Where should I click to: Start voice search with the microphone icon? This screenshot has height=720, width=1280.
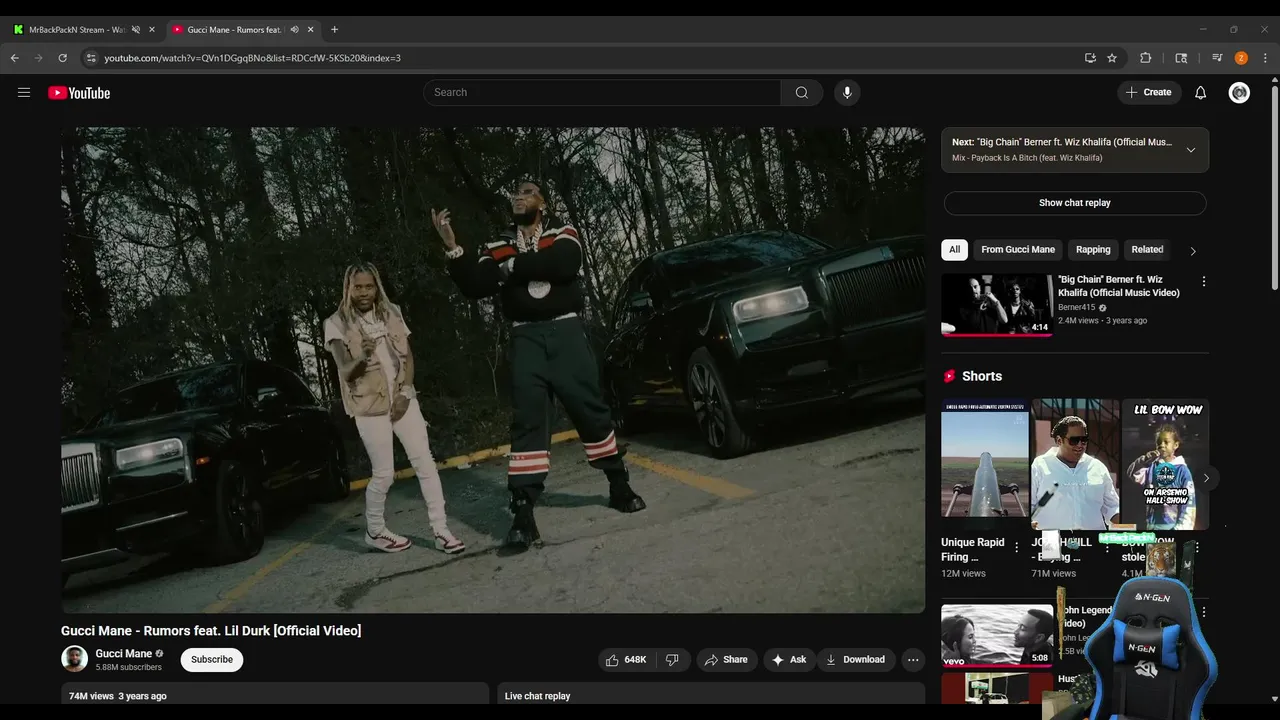(847, 92)
